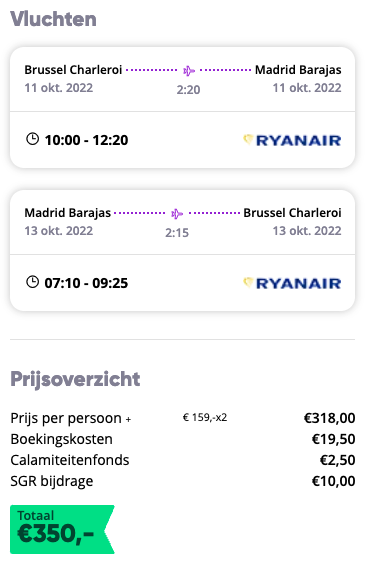
Task: Click the Ryanair logo on return flight
Action: [x=292, y=283]
